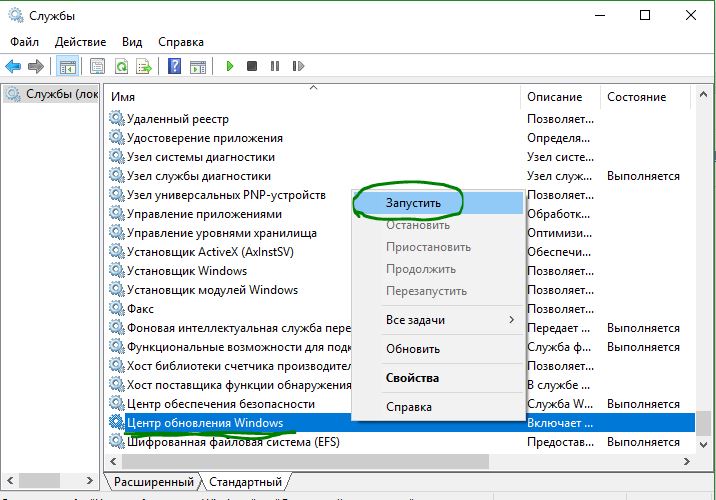Image resolution: width=716 pixels, height=500 pixels.
Task: Open the Справка menu in menu bar
Action: click(x=181, y=42)
